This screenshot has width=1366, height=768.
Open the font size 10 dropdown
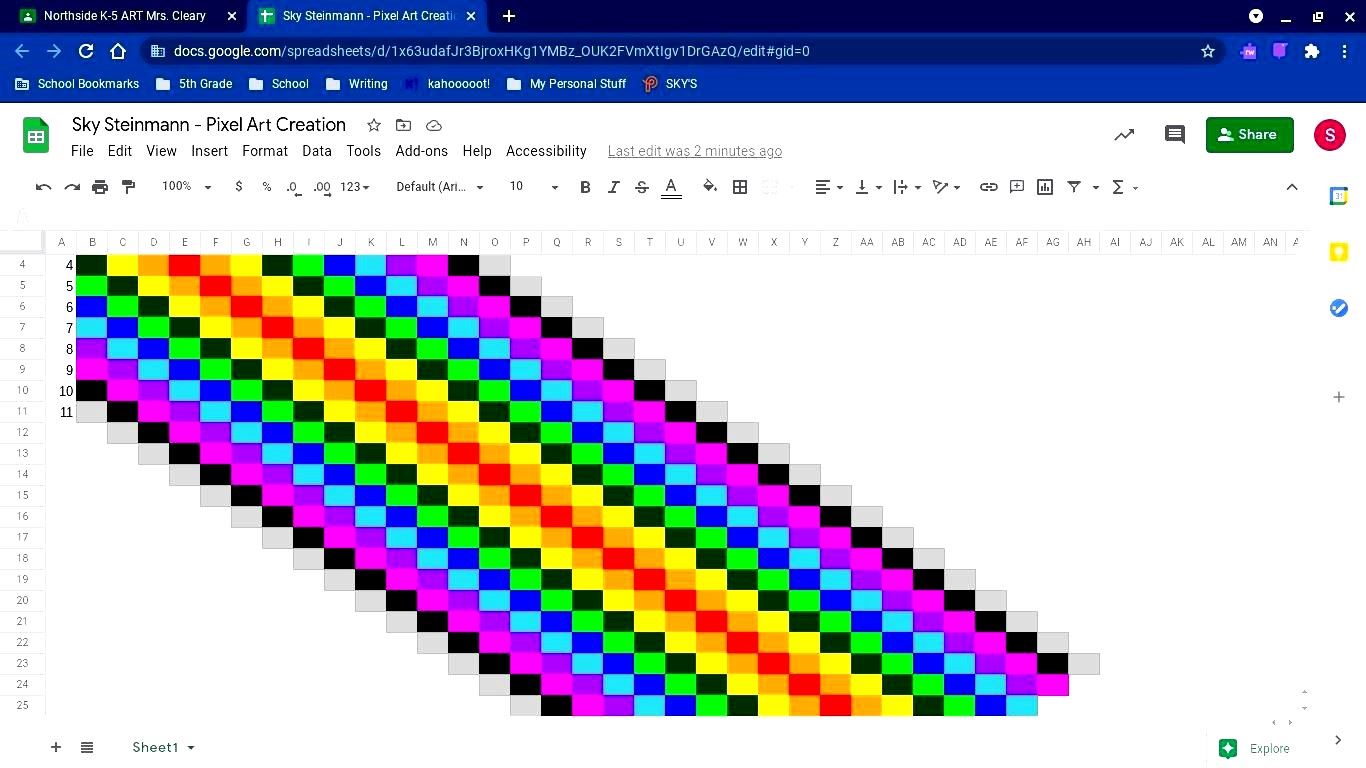point(533,187)
